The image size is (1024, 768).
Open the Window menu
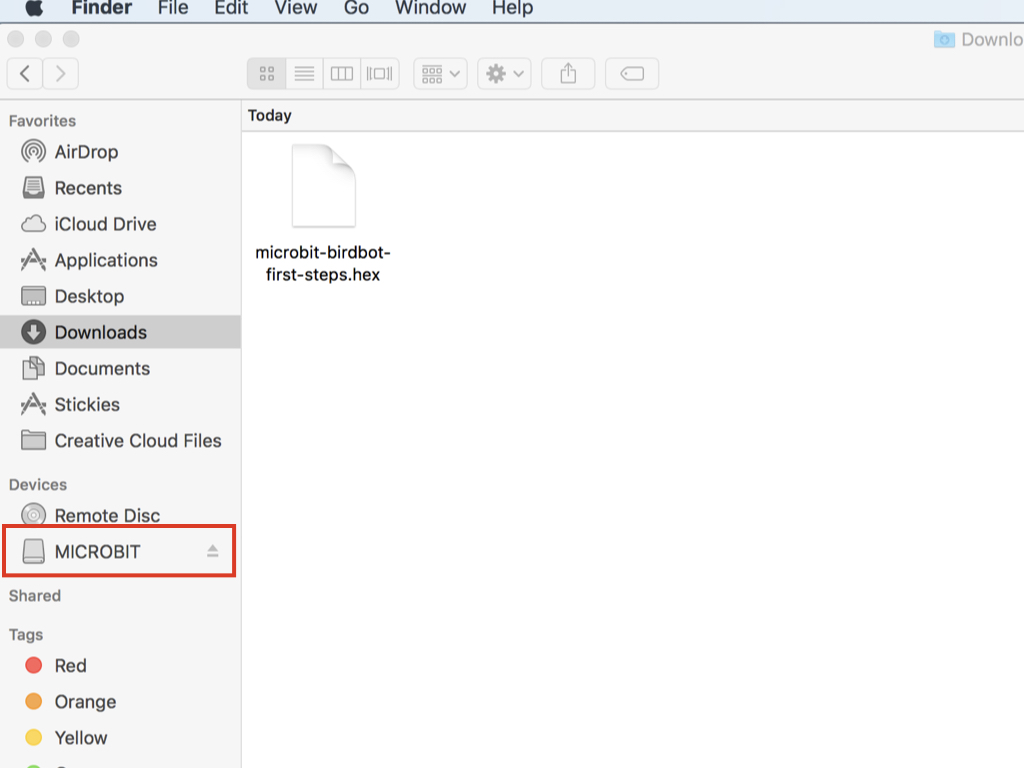pos(430,8)
